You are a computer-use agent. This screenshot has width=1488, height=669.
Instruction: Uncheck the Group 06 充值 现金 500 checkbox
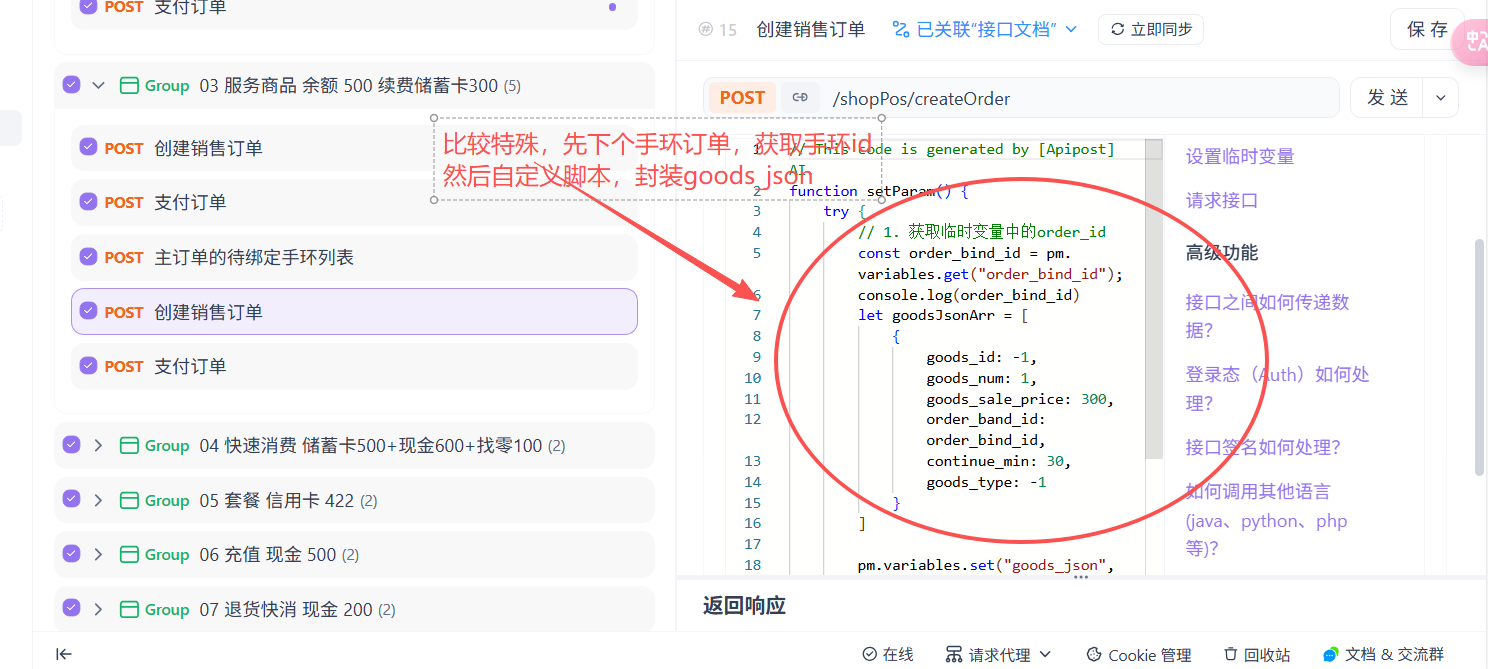(x=71, y=554)
